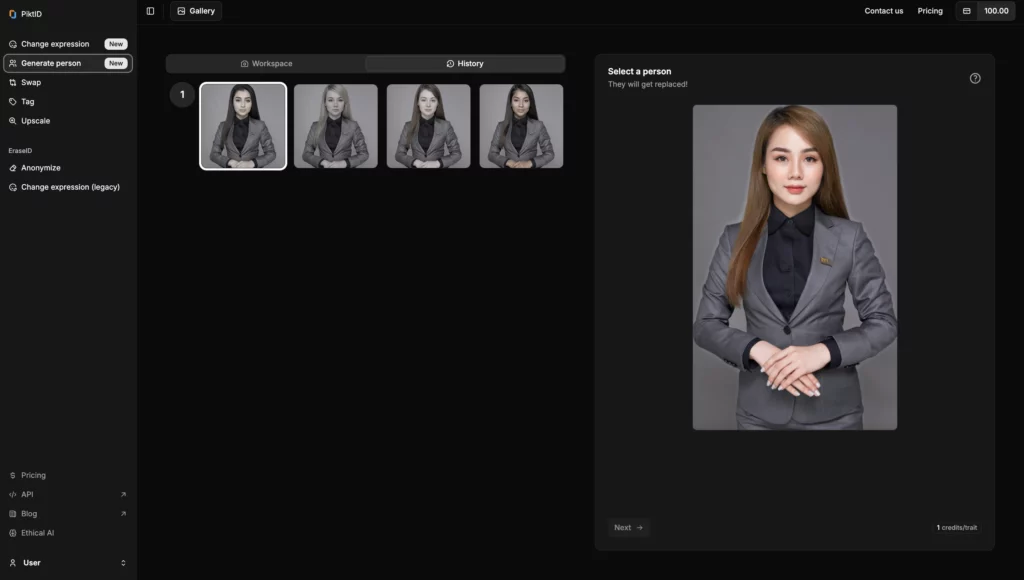Open the Contact us link
Screen dimensions: 1024x580
884,10
